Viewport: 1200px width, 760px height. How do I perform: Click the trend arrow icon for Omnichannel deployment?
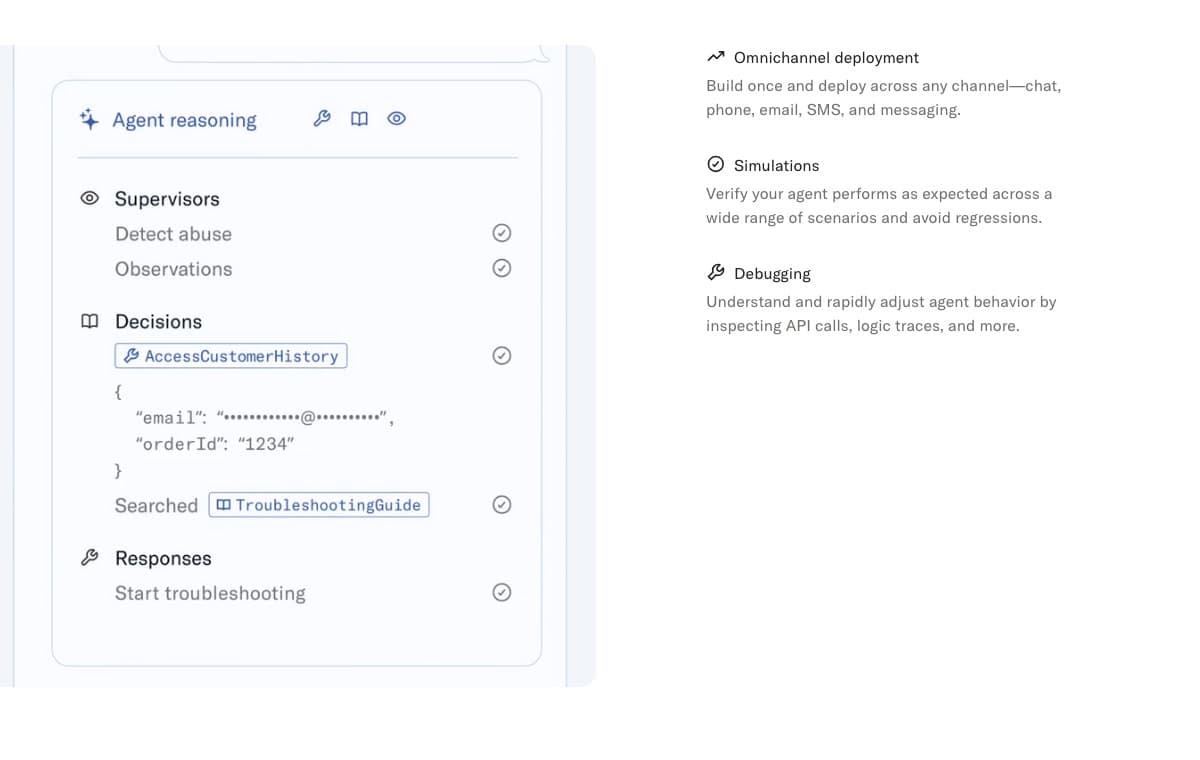tap(715, 57)
